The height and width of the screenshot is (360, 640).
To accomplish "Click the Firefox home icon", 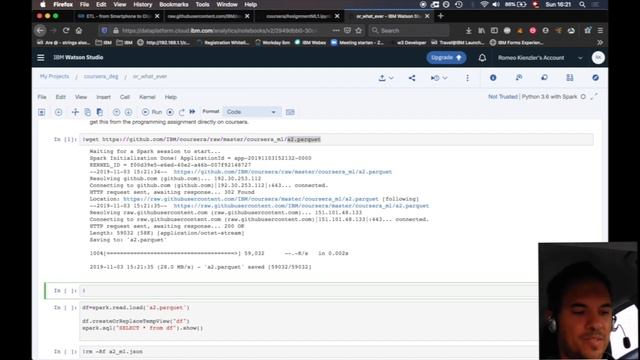I will pos(79,31).
